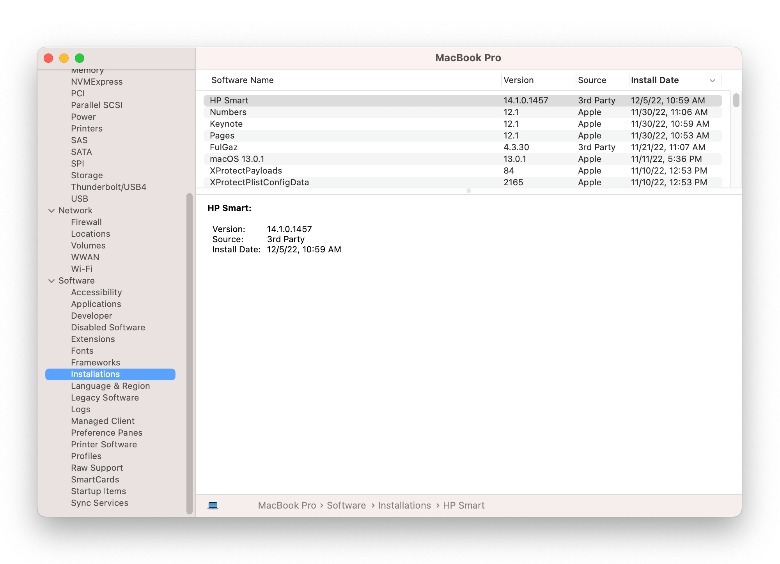780x564 pixels.
Task: Select the macOS 13.0.1 row
Action: point(463,159)
